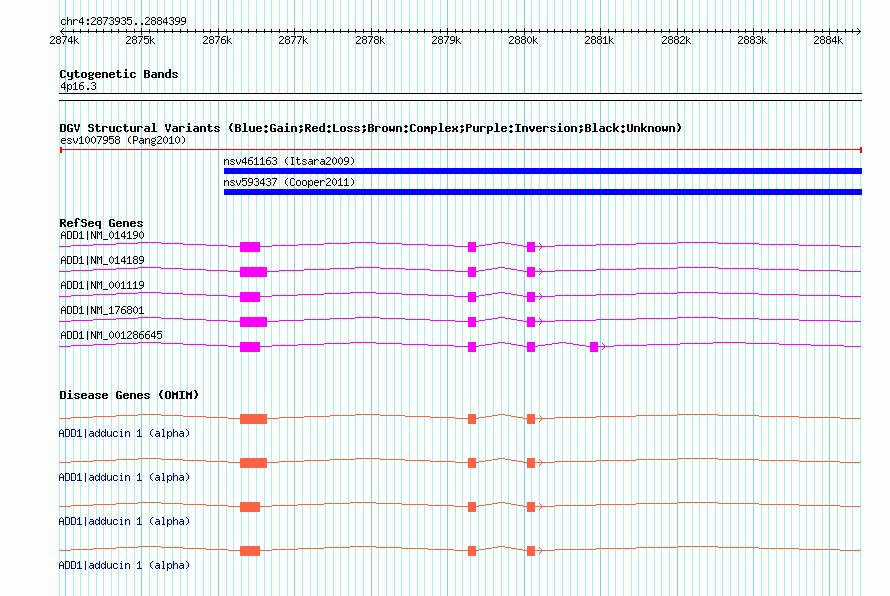
Task: Click the blue nsv461163 gain bar
Action: [543, 171]
